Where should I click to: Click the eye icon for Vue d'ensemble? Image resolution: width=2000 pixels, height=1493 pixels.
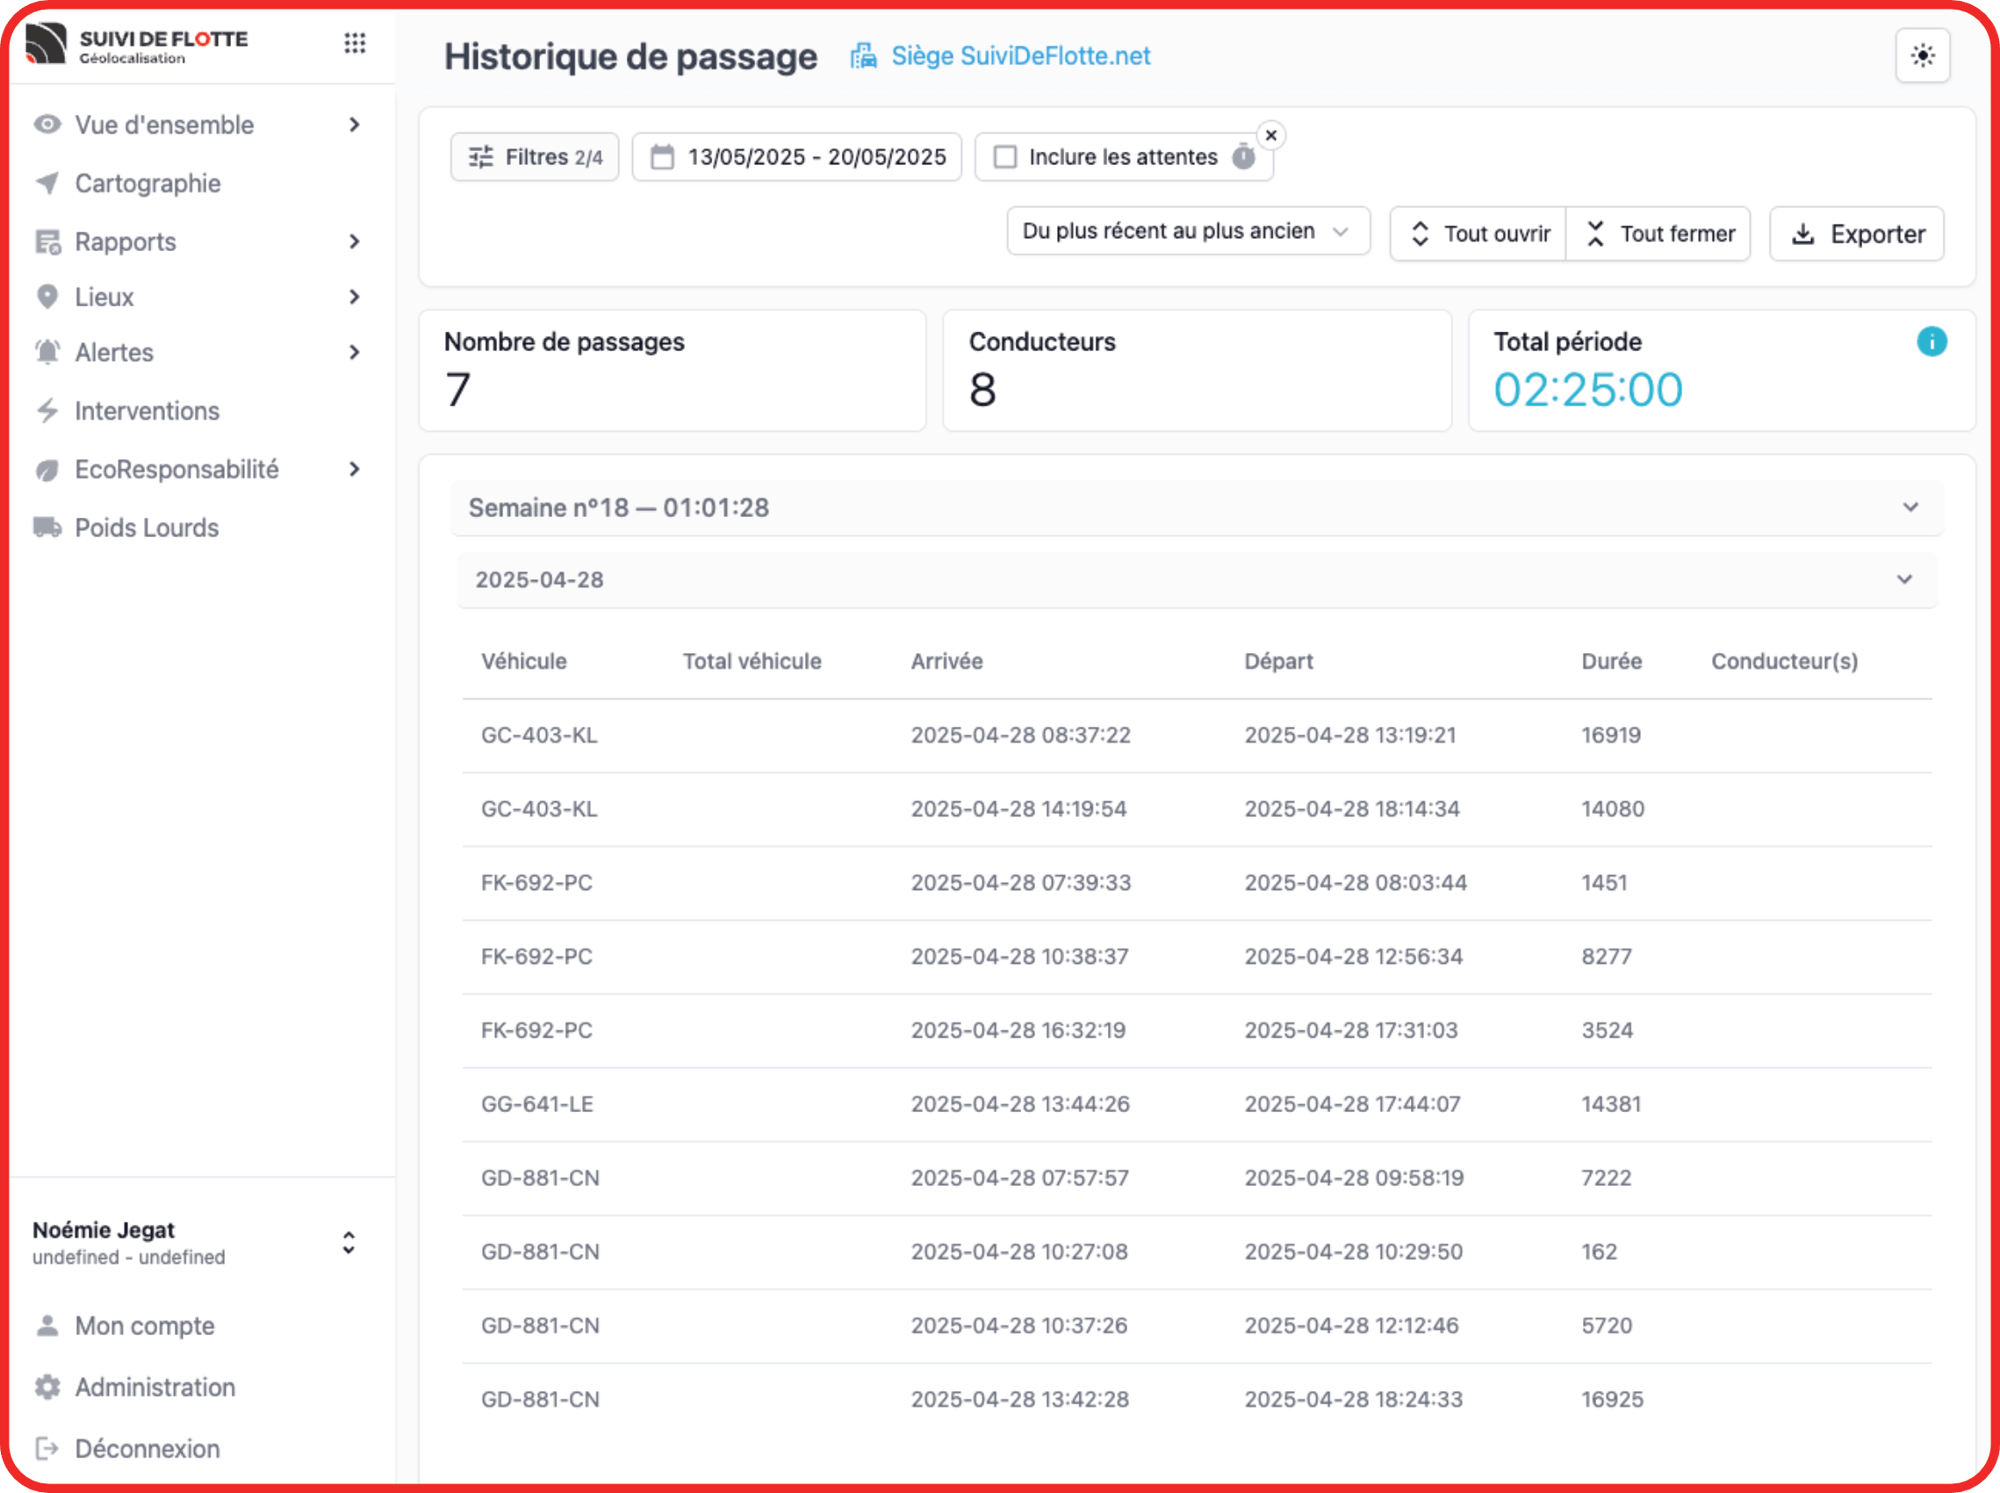[47, 125]
